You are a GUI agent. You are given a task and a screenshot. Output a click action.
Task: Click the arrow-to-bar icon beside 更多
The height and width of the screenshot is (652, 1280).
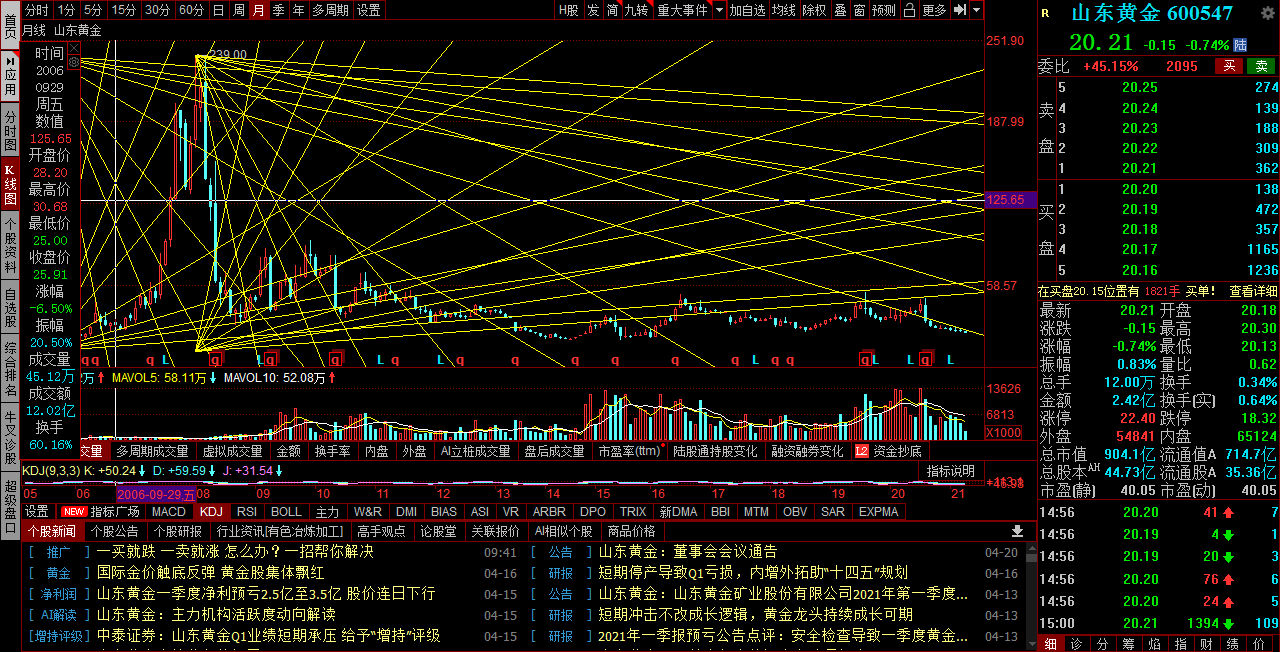point(960,10)
